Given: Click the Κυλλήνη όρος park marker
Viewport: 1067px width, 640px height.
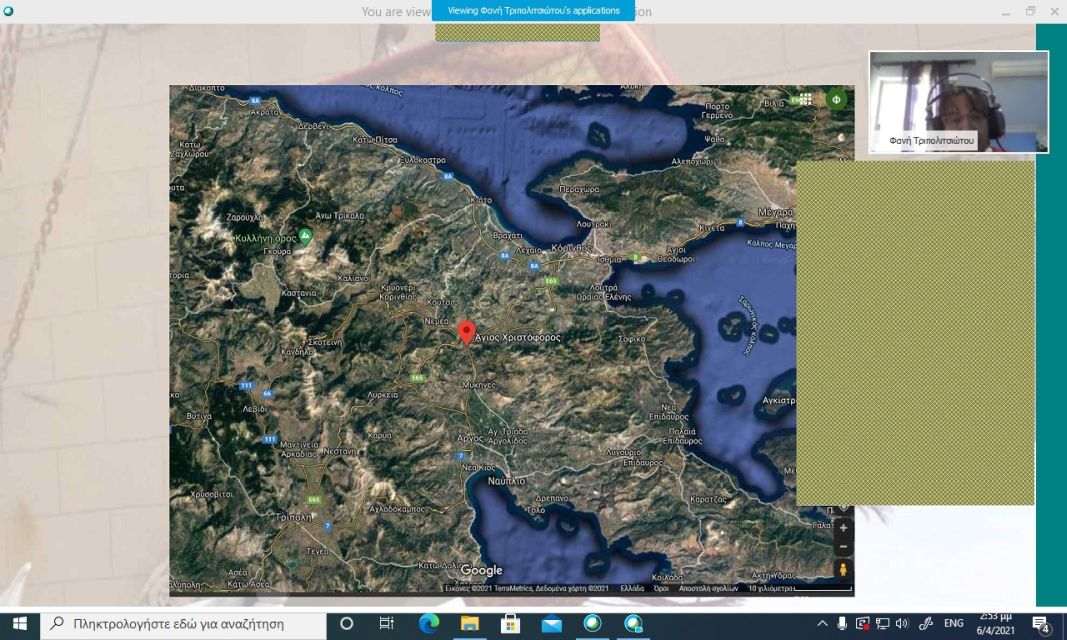Looking at the screenshot, I should [306, 235].
